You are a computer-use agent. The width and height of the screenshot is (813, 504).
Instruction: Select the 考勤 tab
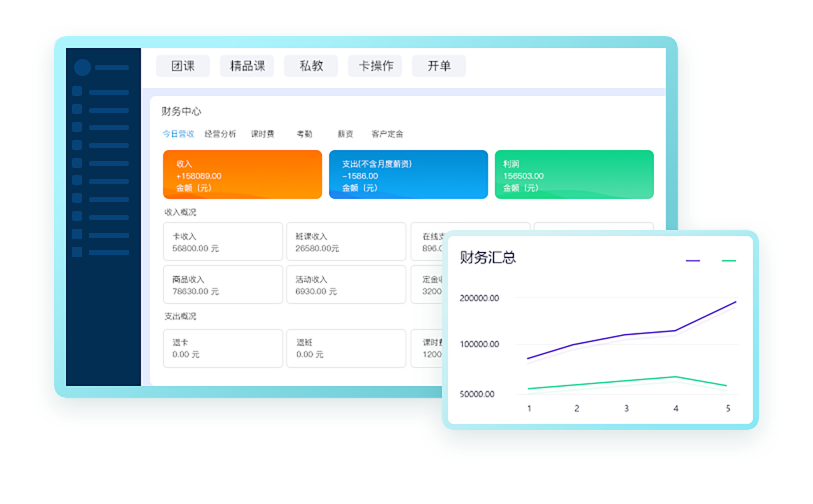tap(304, 134)
